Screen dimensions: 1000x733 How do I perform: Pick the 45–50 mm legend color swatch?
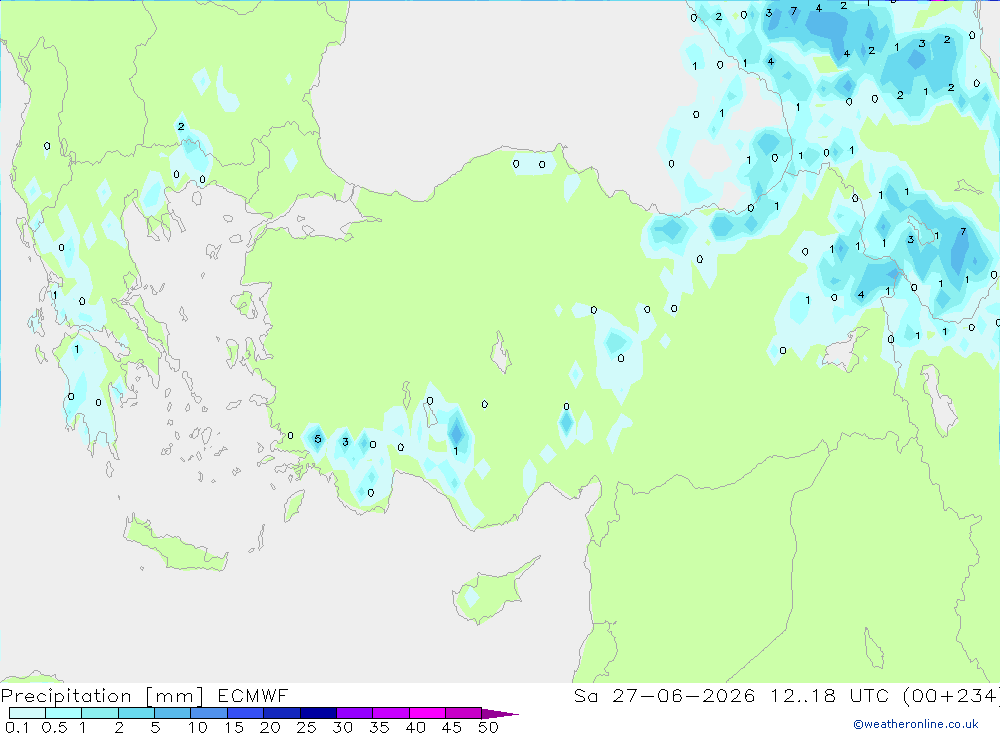tap(464, 713)
